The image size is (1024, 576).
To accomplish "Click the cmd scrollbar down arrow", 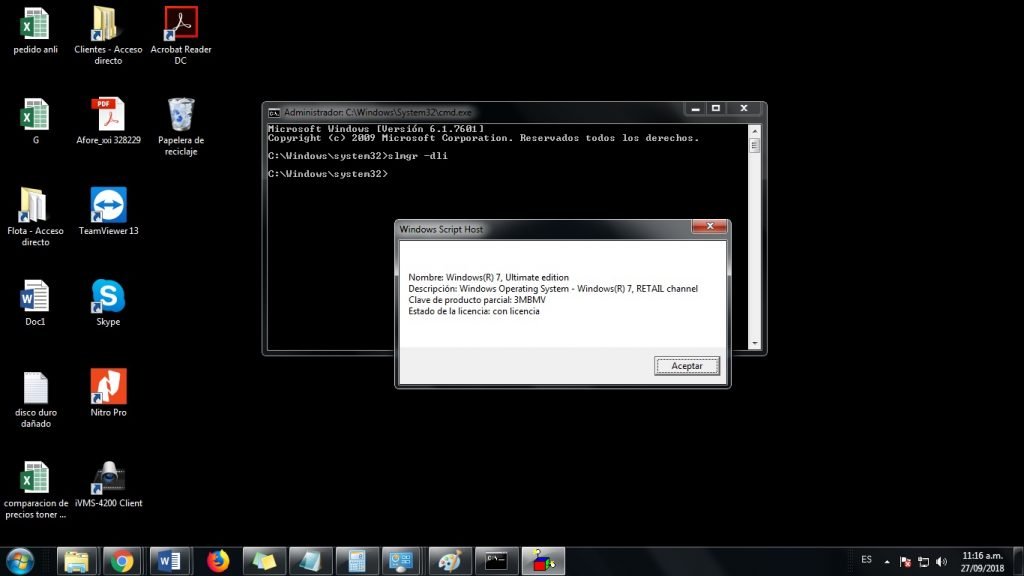I will [x=754, y=343].
